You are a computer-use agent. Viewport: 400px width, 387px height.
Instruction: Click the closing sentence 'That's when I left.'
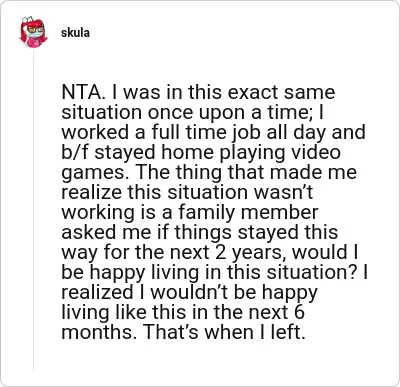pyautogui.click(x=225, y=332)
